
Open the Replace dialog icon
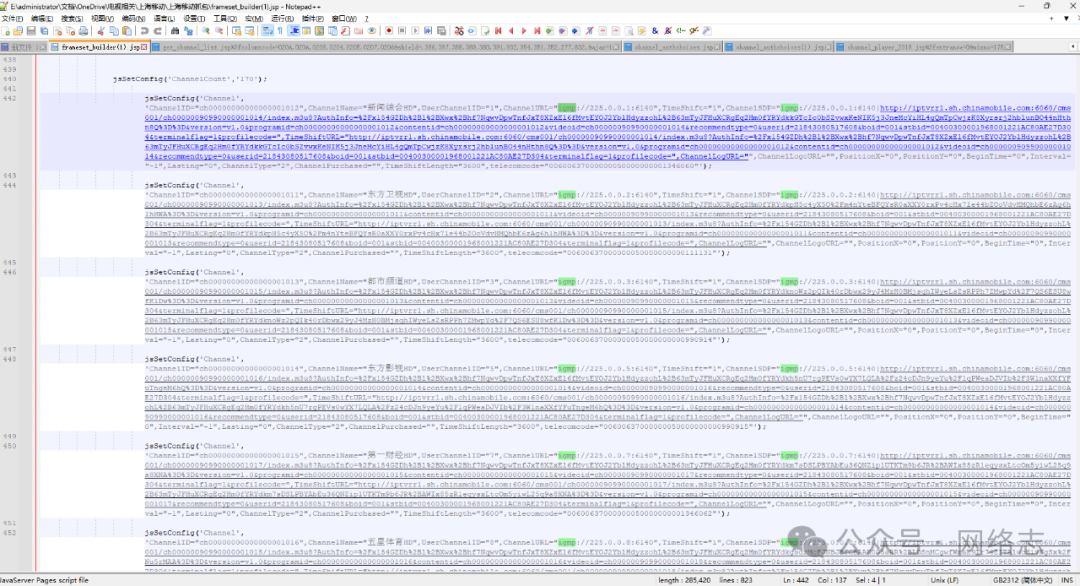click(x=188, y=31)
